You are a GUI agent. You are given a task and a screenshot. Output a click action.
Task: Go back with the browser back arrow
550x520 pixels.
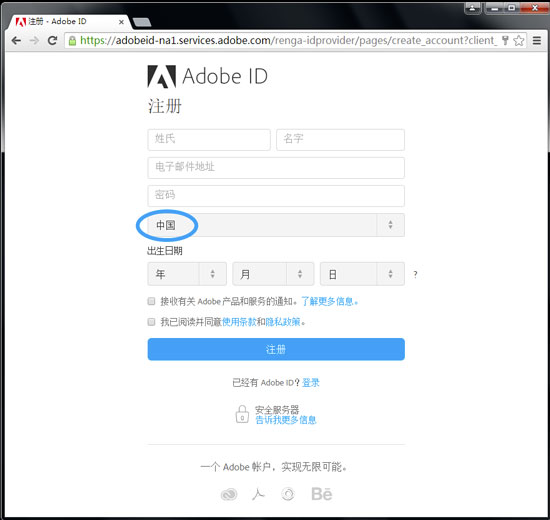(x=16, y=41)
